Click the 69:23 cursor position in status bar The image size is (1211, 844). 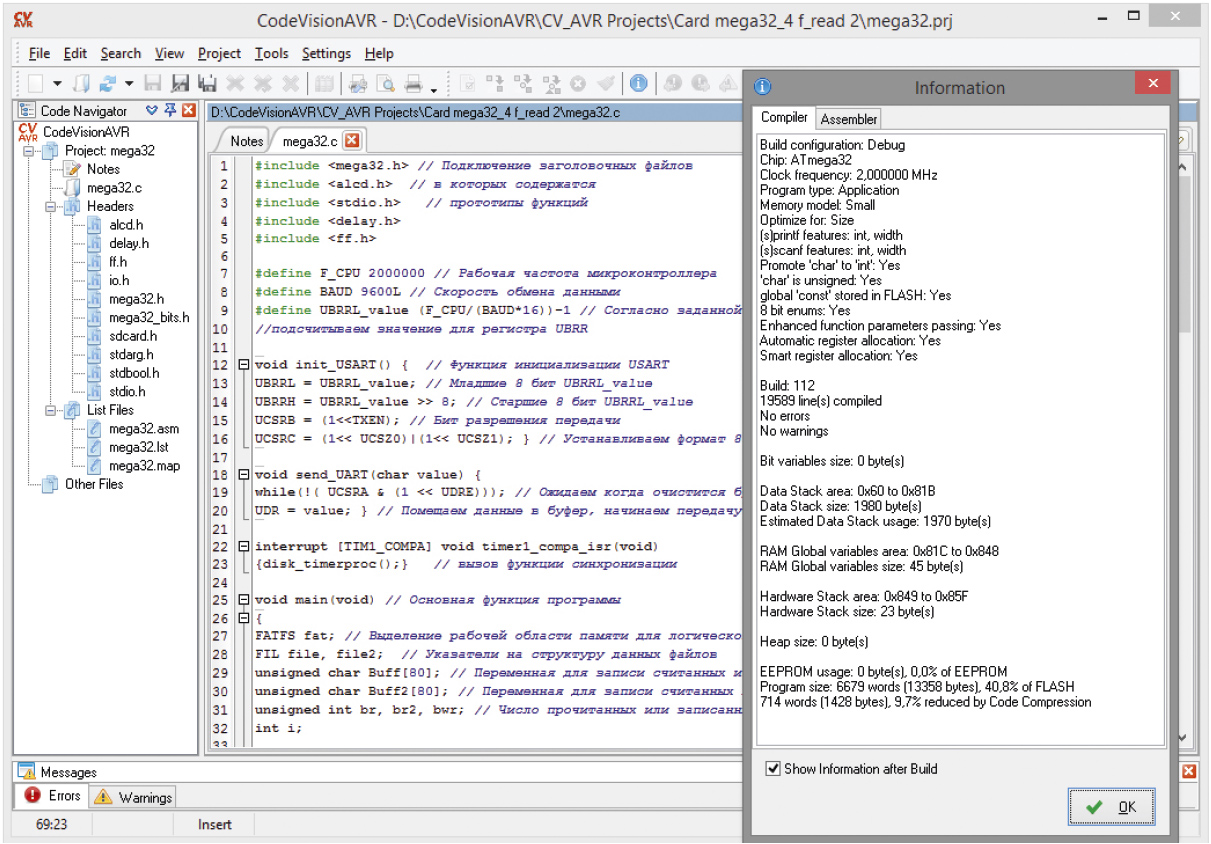[x=51, y=825]
